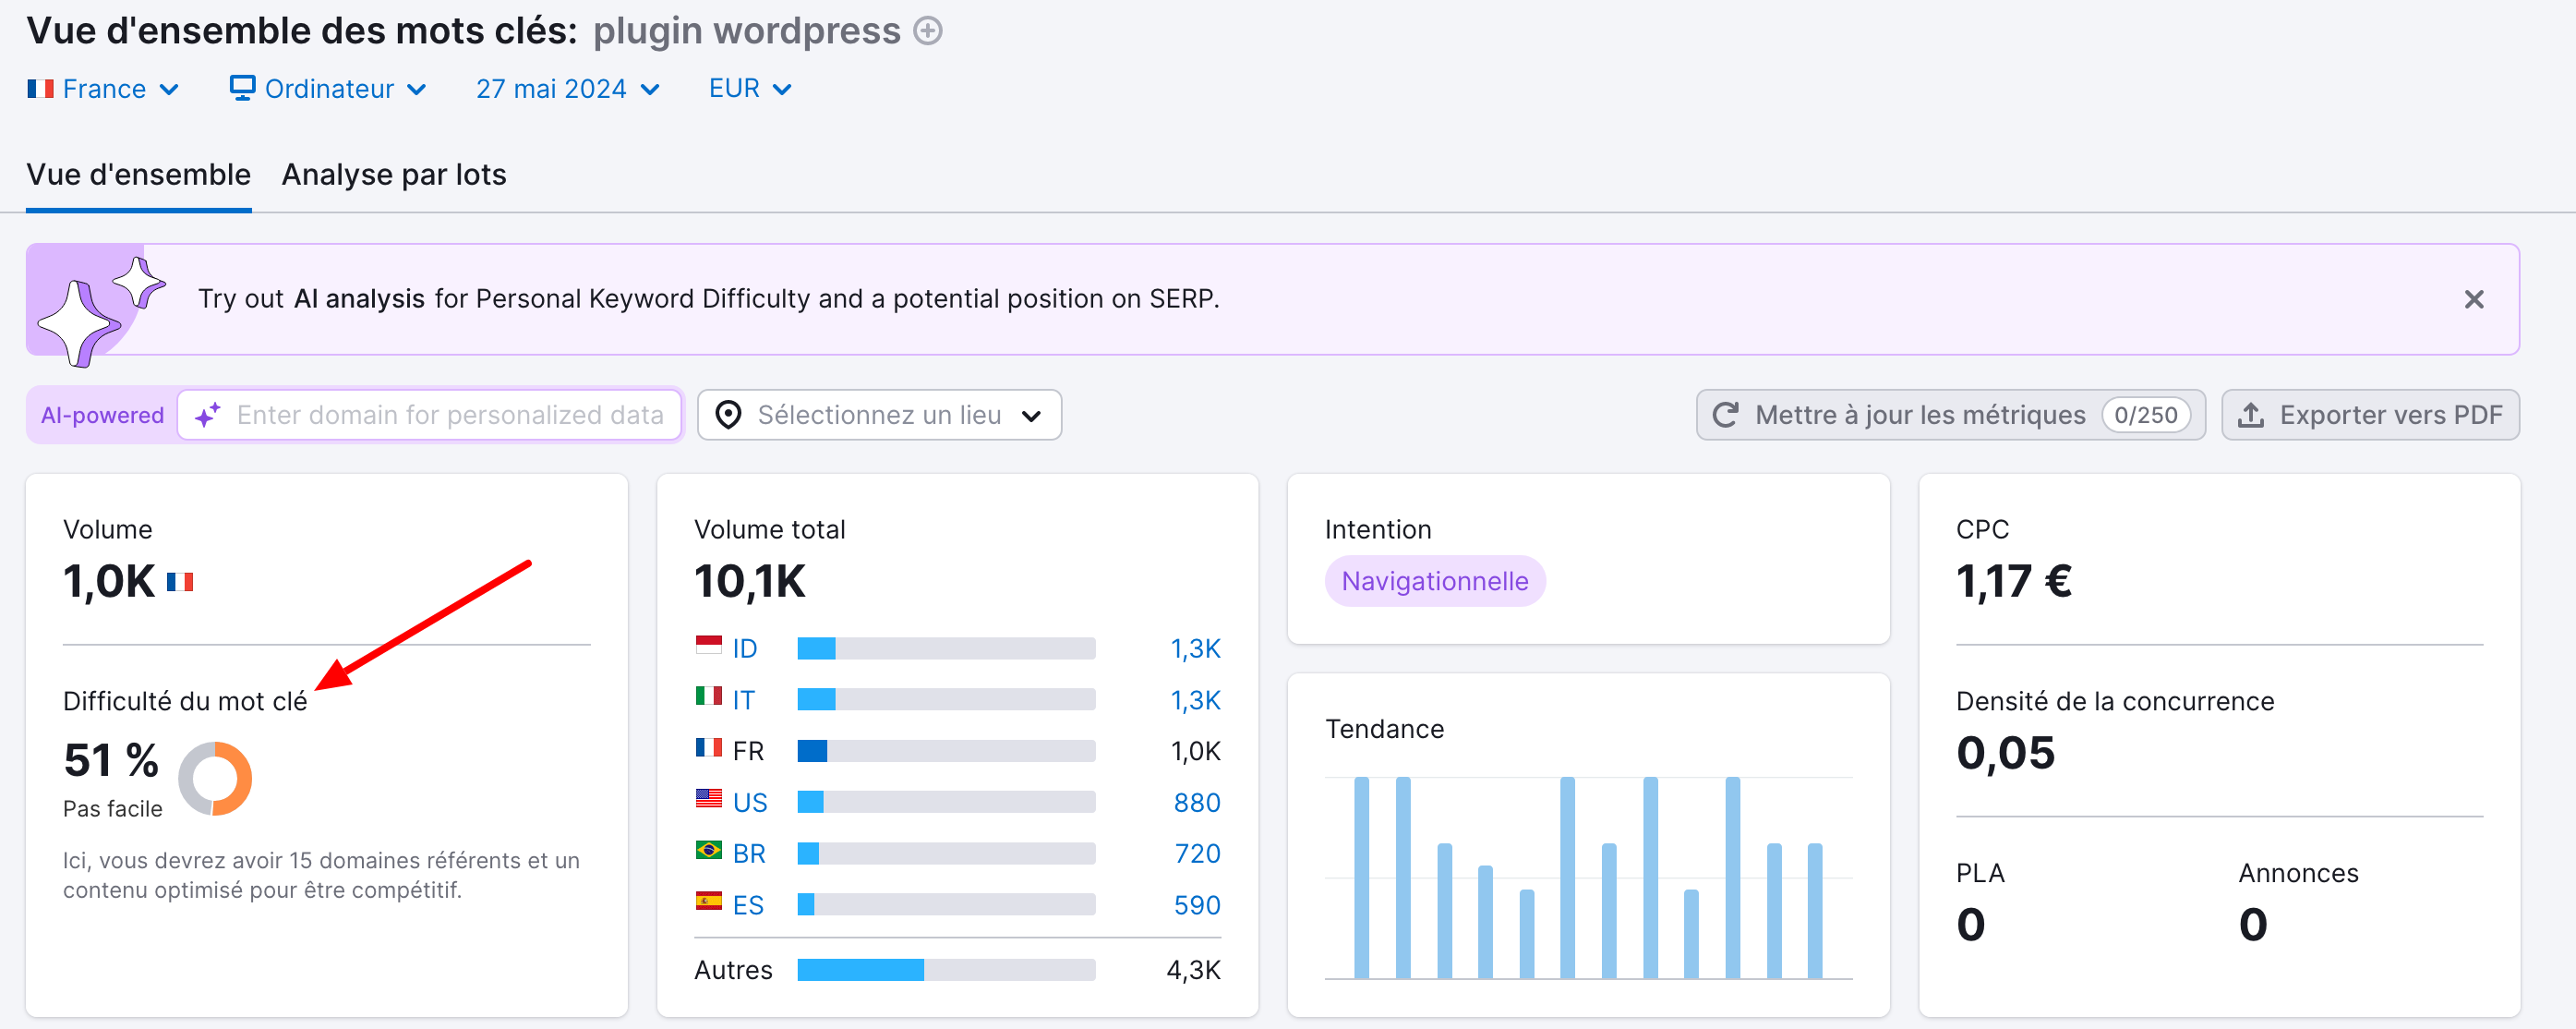2576x1029 pixels.
Task: Click the 4,3K Autres value
Action: point(1193,970)
